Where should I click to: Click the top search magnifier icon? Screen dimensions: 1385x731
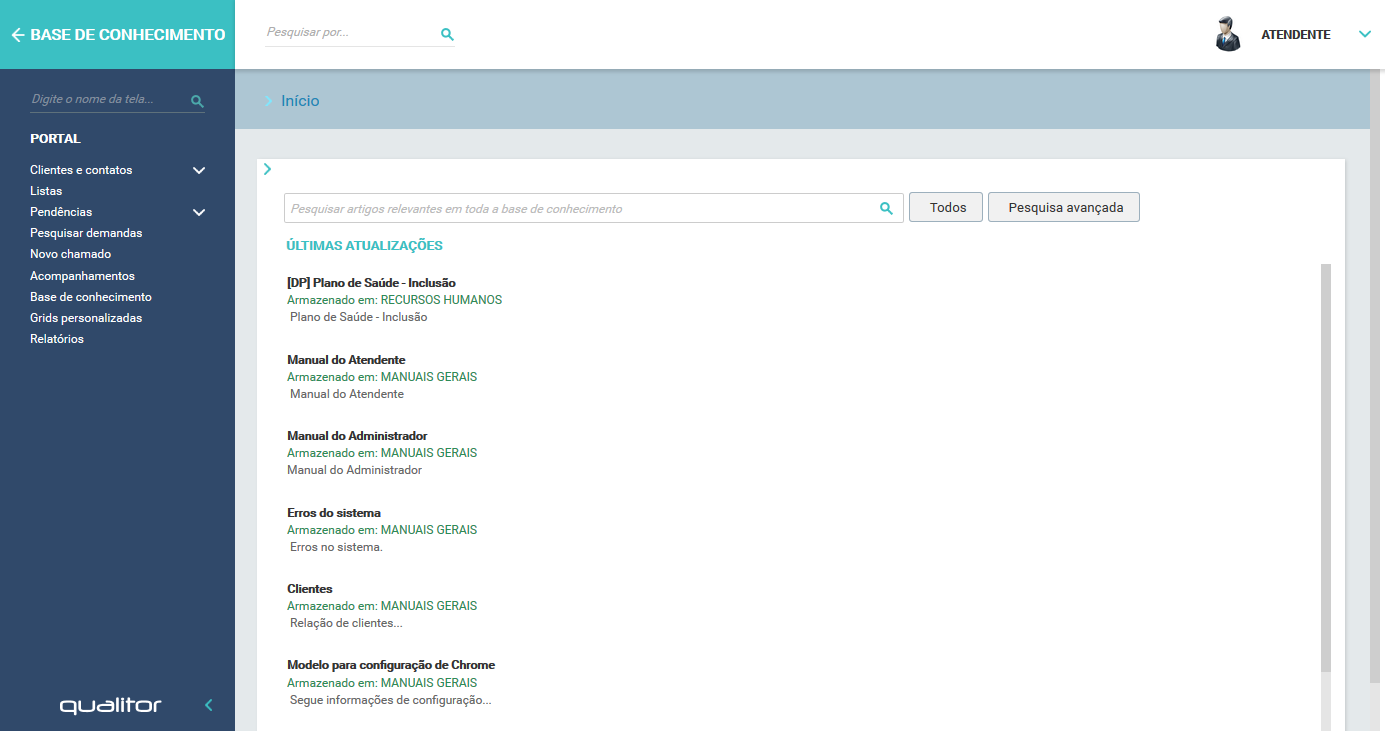(x=447, y=34)
